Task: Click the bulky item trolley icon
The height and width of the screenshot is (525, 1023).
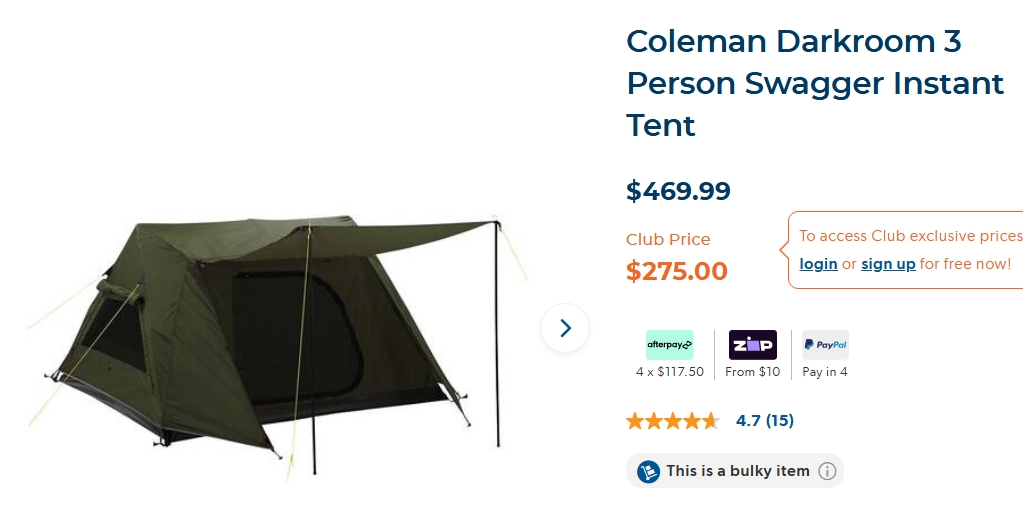Action: (x=648, y=471)
